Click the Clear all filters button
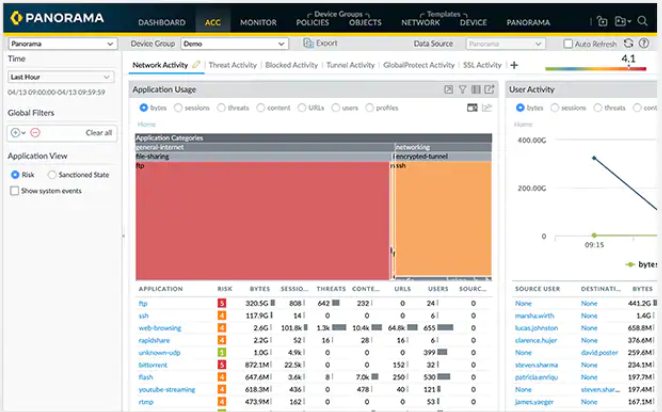 pos(98,132)
